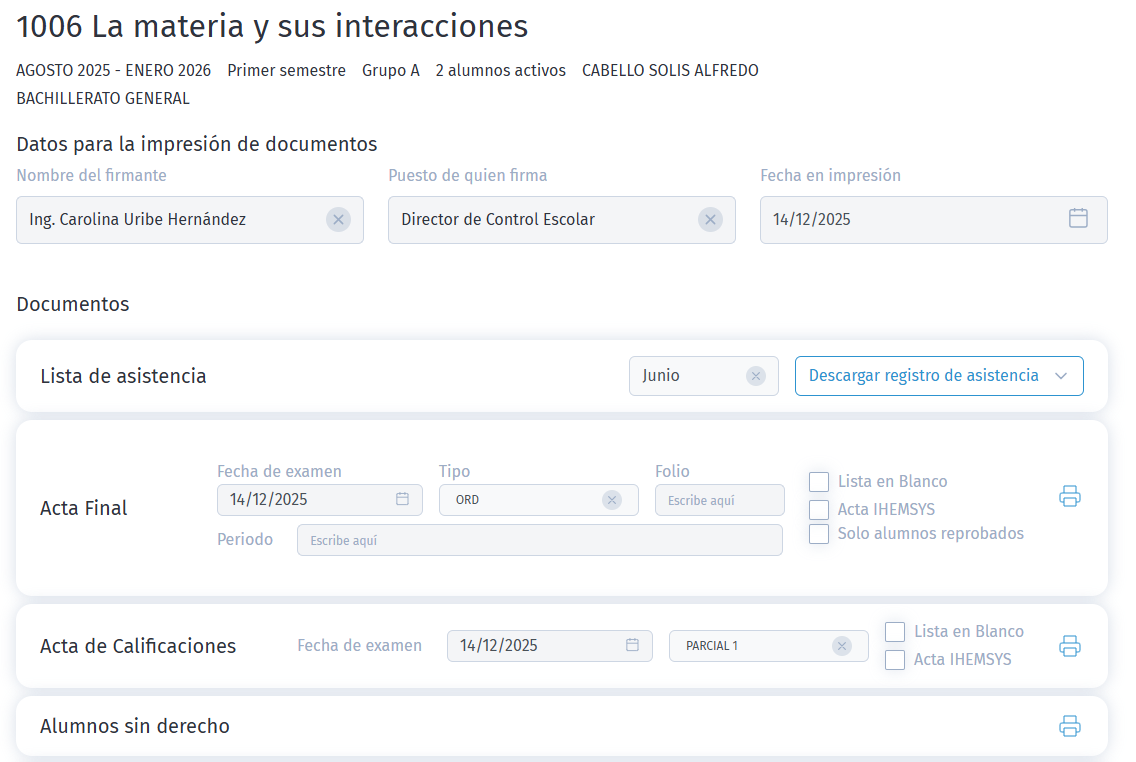Image resolution: width=1136 pixels, height=762 pixels.
Task: Clear the Puesto de quien firma field
Action: click(710, 219)
